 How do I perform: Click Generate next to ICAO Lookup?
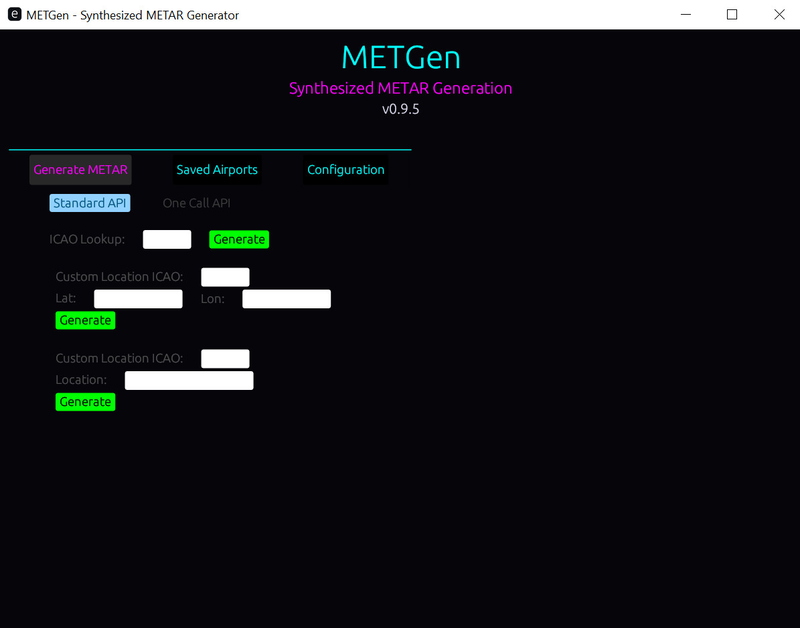tap(237, 239)
